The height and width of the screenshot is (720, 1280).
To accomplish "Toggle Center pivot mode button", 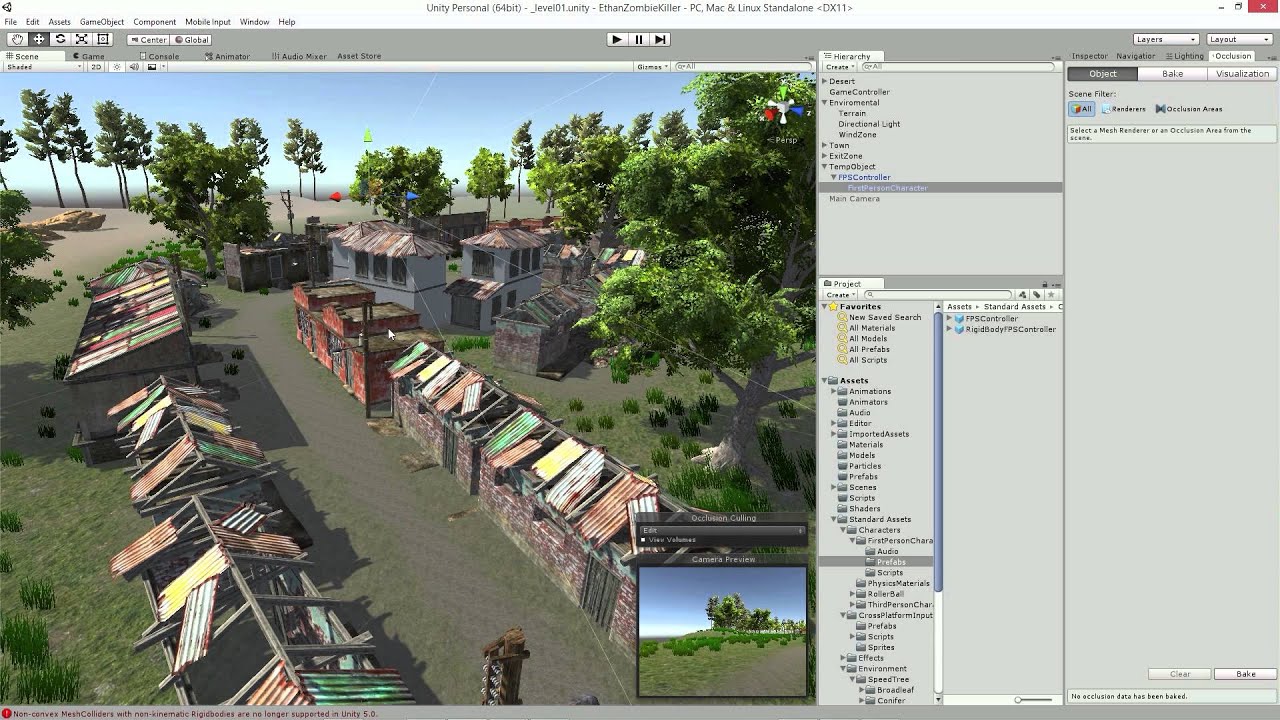I will coord(148,40).
